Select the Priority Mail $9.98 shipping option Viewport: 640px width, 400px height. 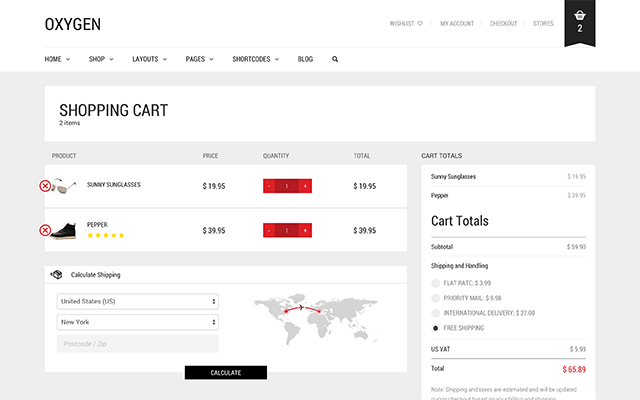[436, 298]
